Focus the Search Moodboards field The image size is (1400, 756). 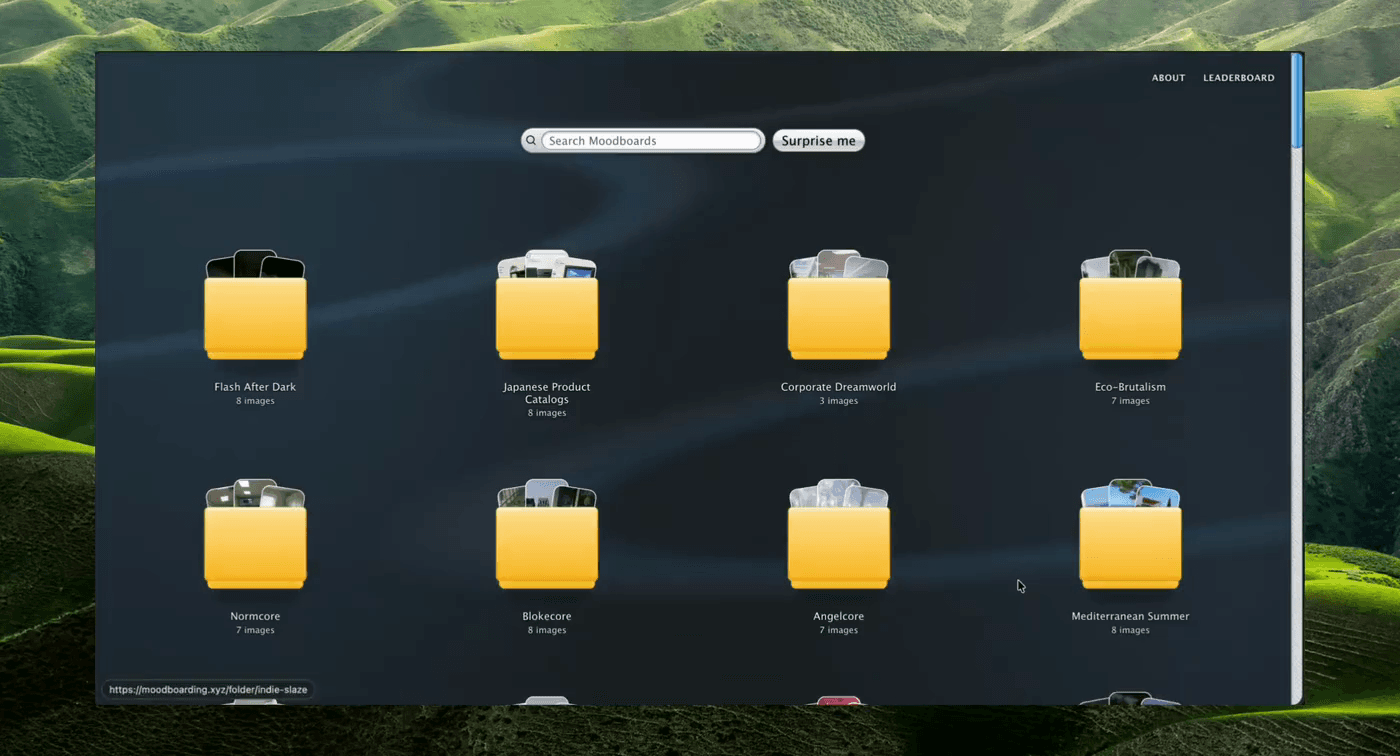[x=652, y=141]
